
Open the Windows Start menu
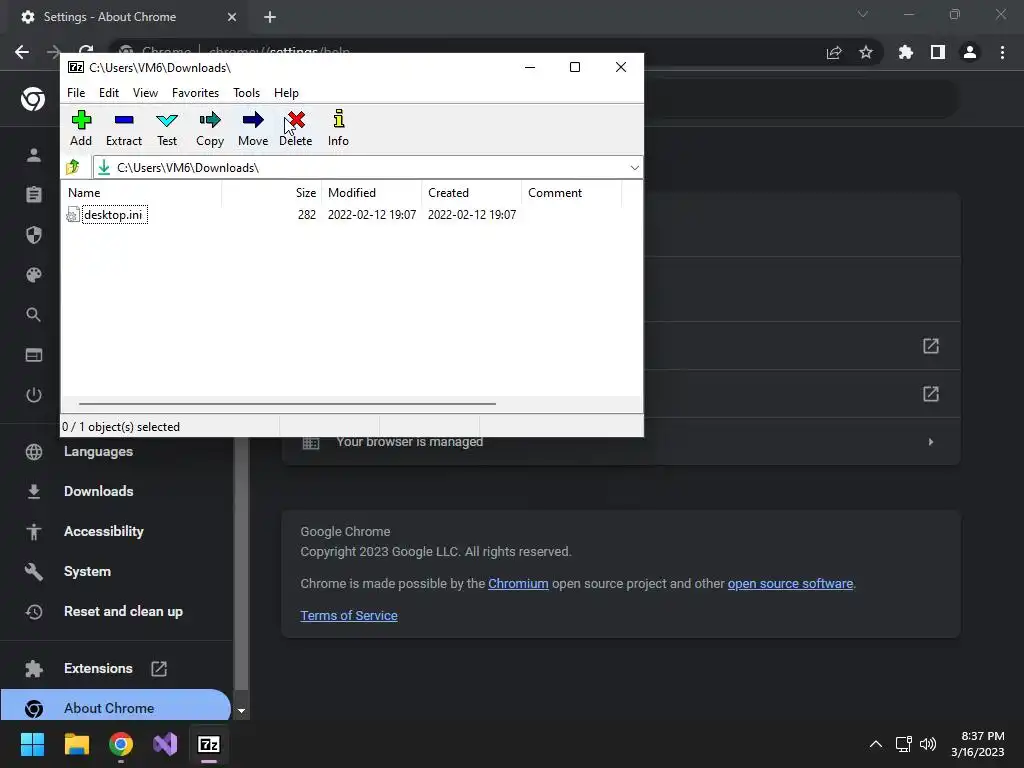[33, 744]
